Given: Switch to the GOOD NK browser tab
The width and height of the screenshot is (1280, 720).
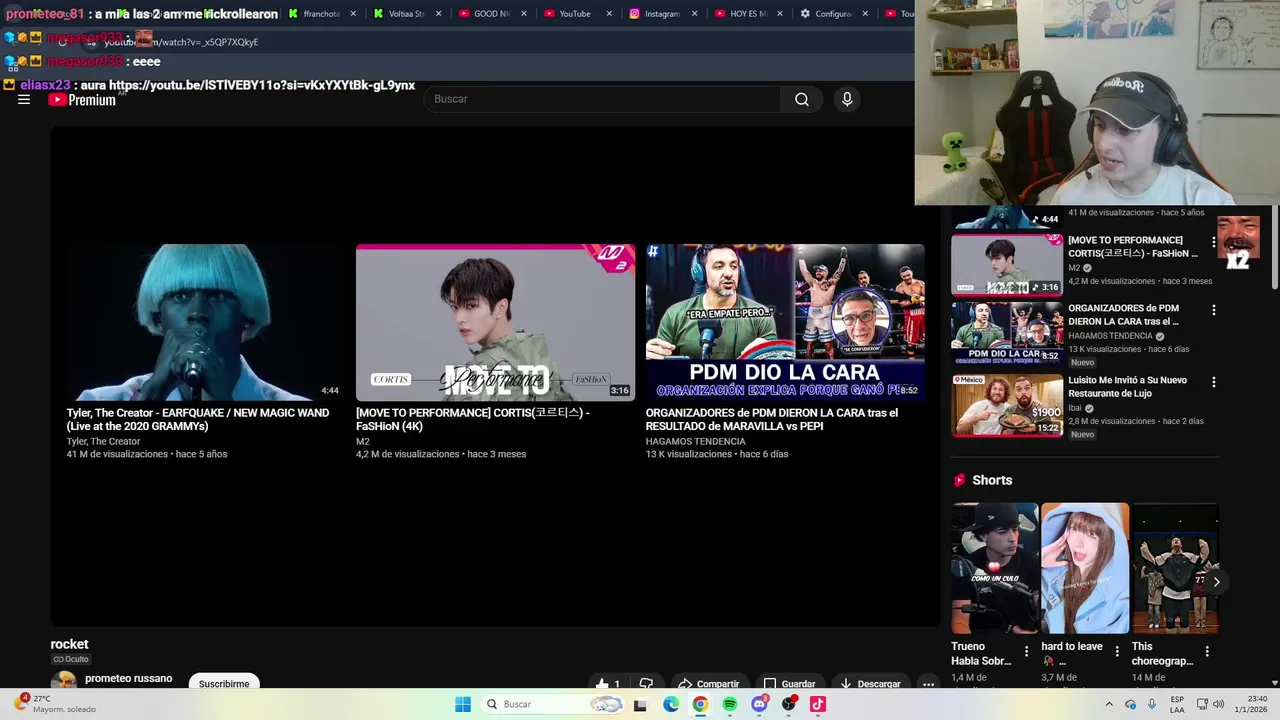Looking at the screenshot, I should pos(492,14).
